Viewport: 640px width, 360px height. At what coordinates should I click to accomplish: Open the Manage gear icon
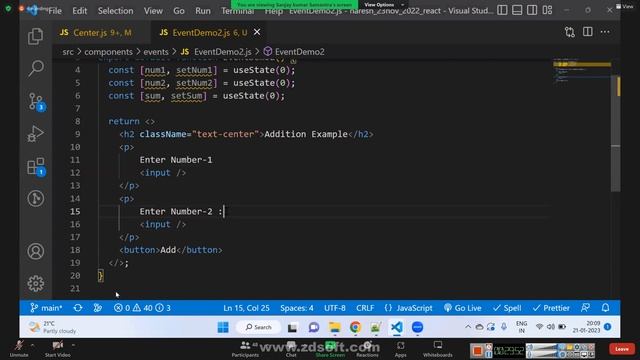coord(36,283)
